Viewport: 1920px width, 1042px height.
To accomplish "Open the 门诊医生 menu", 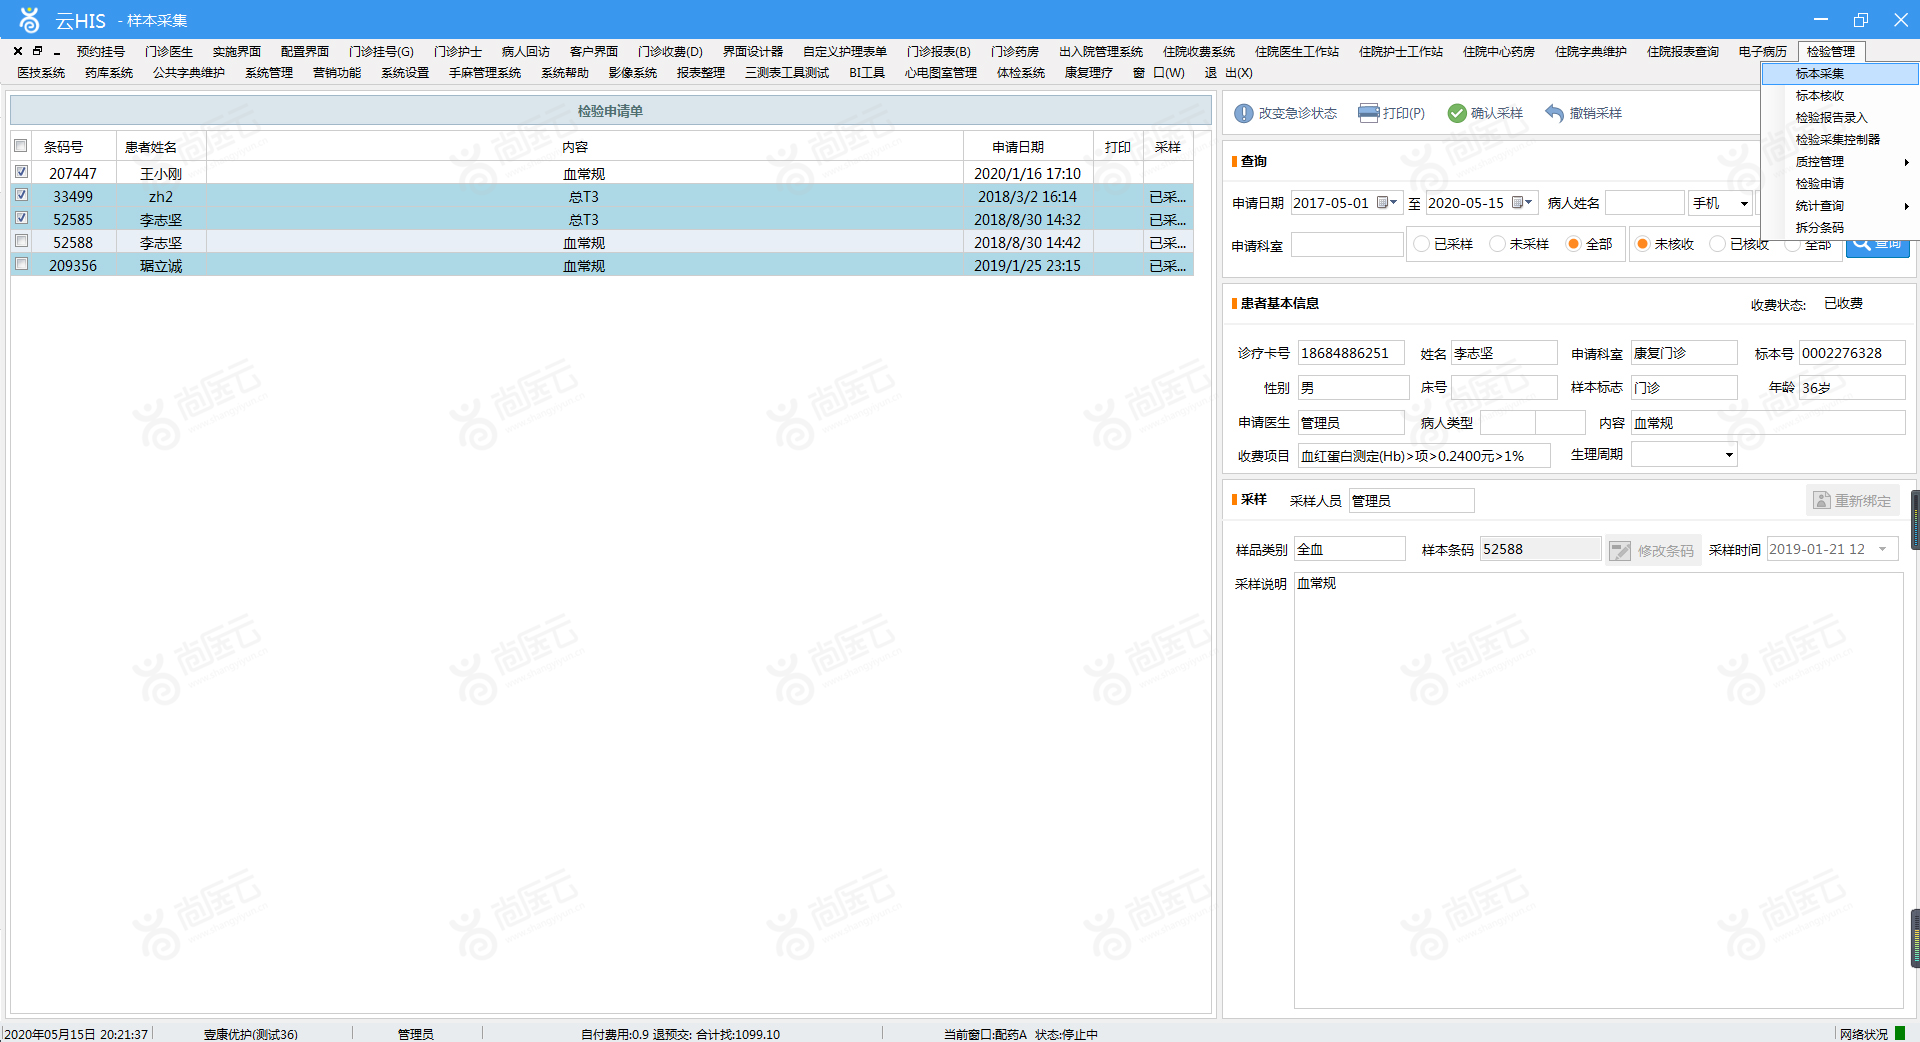I will [x=169, y=52].
